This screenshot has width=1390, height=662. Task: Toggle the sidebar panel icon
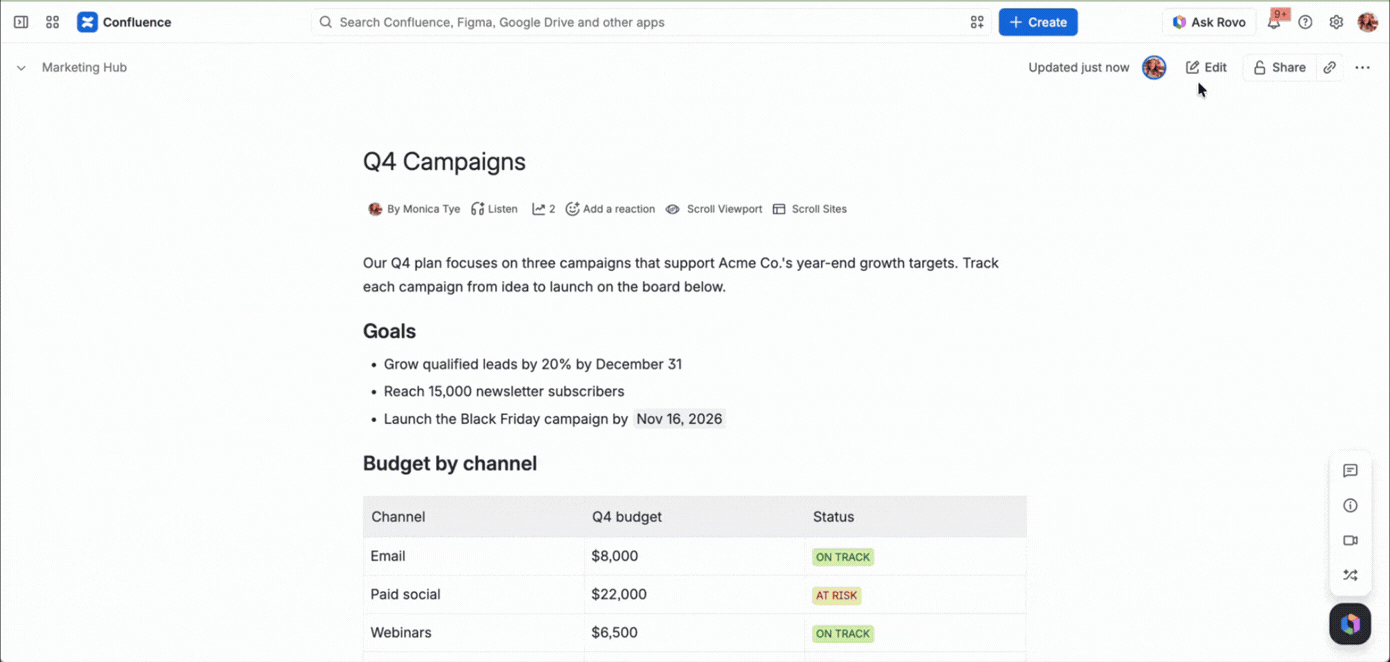[21, 22]
